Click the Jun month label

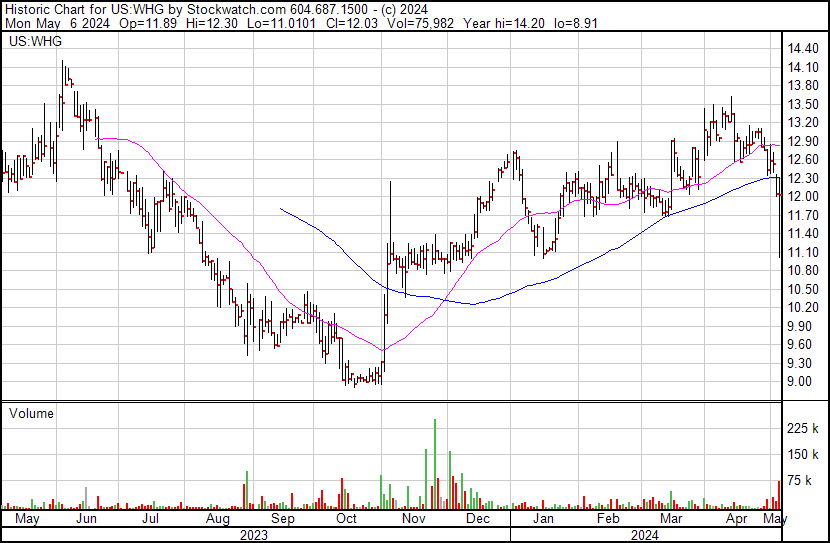pos(86,519)
